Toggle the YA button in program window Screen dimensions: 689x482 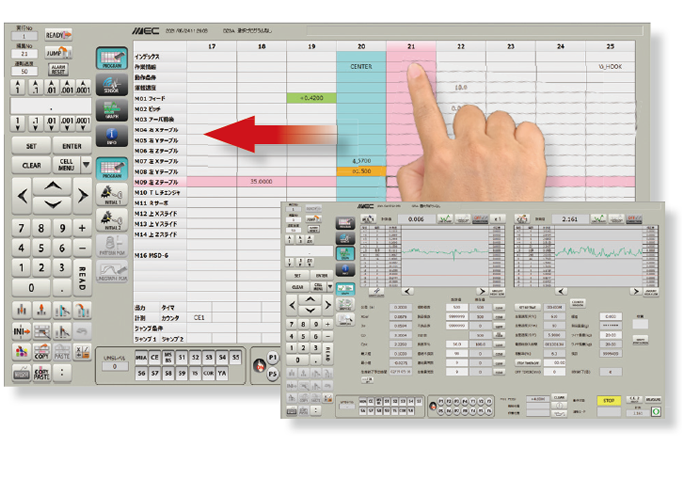222,373
